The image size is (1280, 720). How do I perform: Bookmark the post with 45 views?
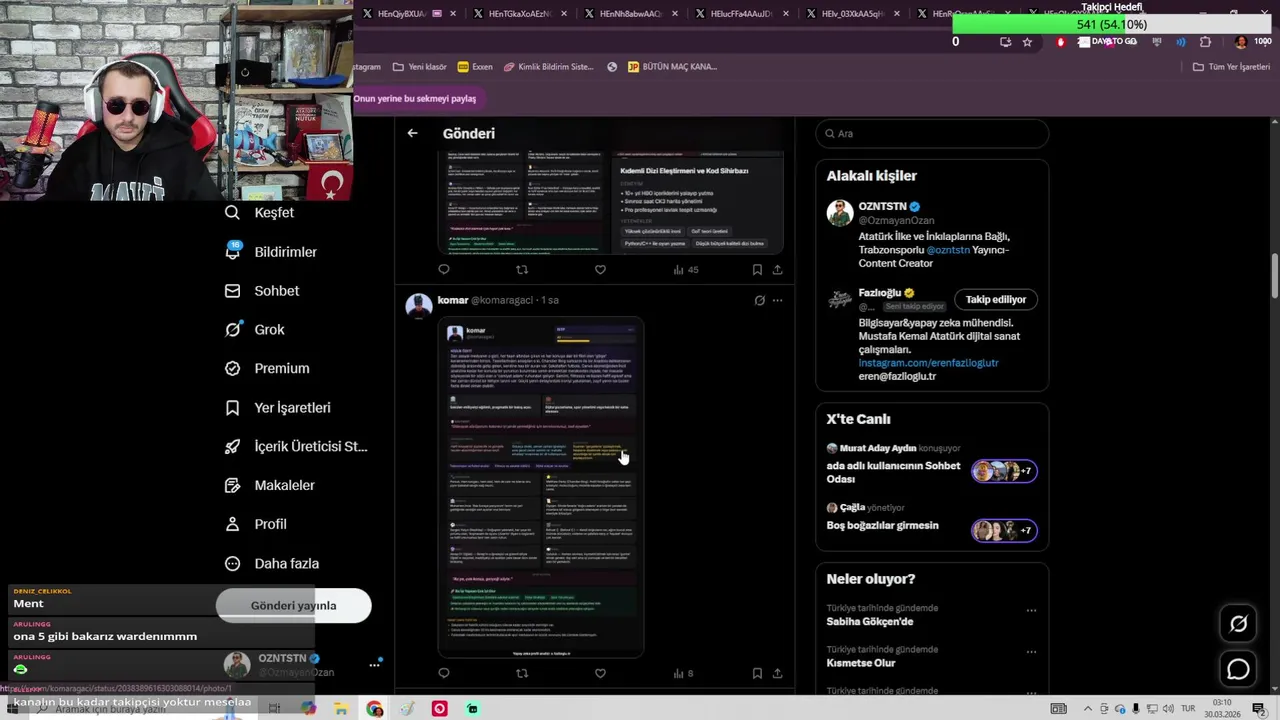point(757,270)
